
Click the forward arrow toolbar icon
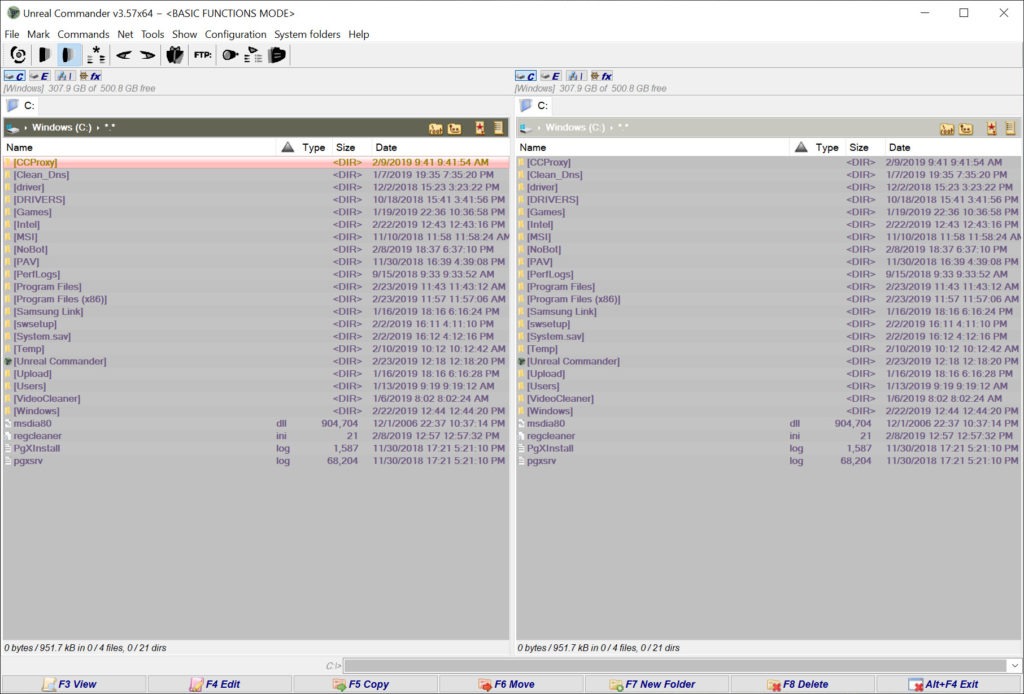click(x=148, y=55)
